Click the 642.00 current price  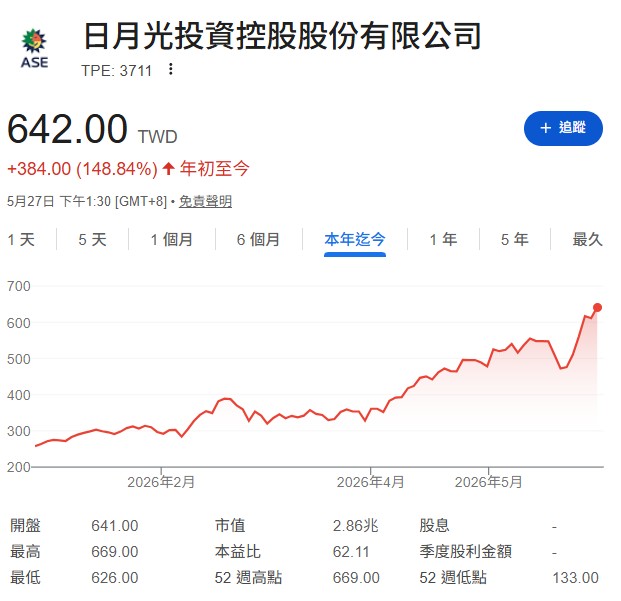[67, 129]
